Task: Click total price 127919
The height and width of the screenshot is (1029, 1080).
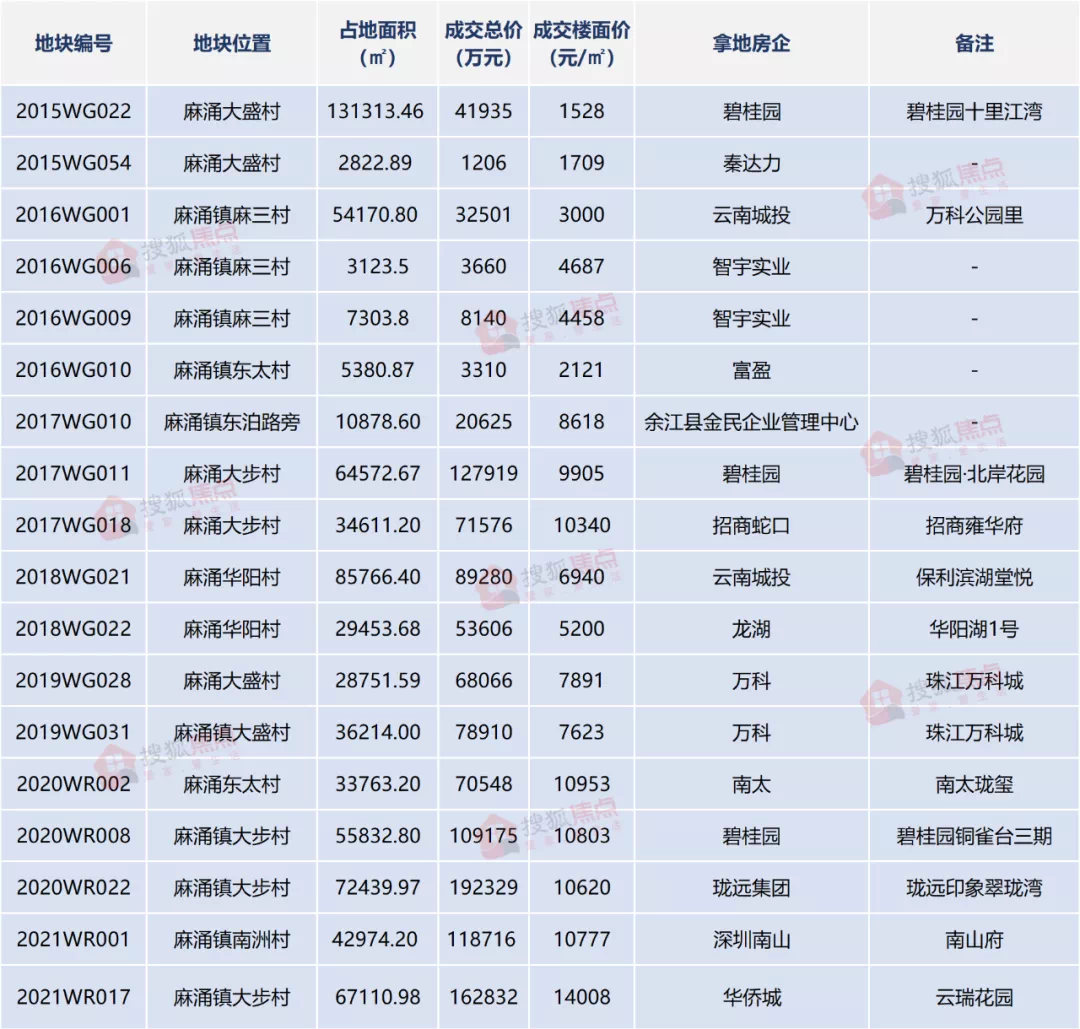Action: coord(484,474)
